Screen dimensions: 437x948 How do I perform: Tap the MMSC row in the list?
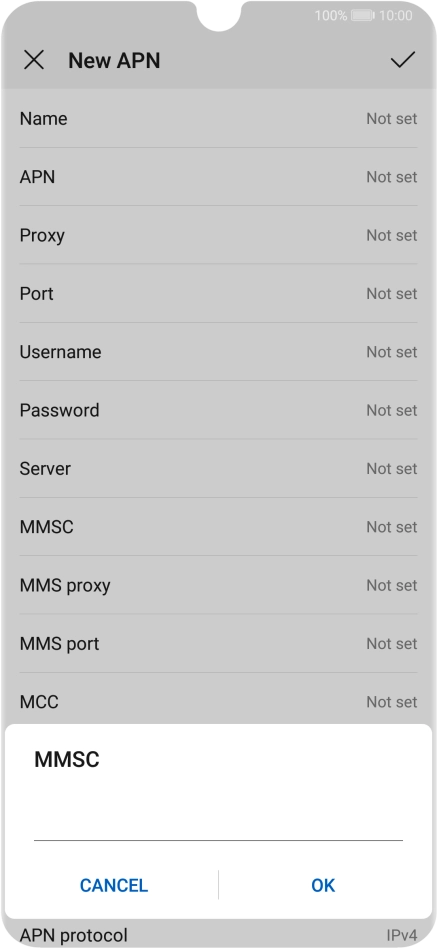[218, 527]
